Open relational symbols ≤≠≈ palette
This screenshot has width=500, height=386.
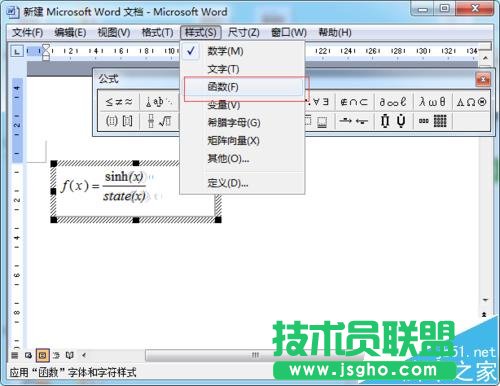point(119,102)
